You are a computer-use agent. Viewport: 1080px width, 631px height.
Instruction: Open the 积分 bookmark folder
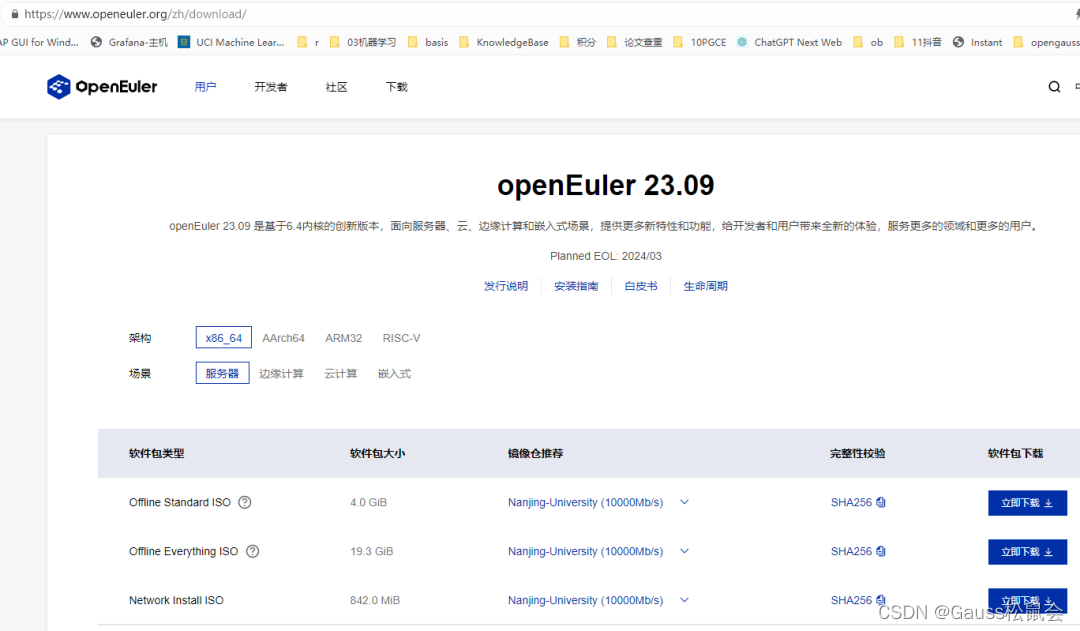coord(577,42)
